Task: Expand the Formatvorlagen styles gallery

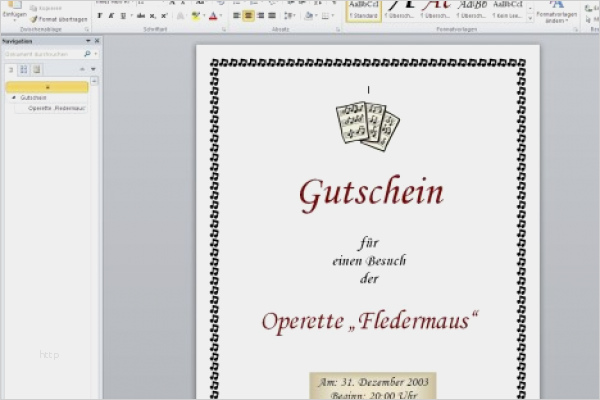Action: (530, 19)
